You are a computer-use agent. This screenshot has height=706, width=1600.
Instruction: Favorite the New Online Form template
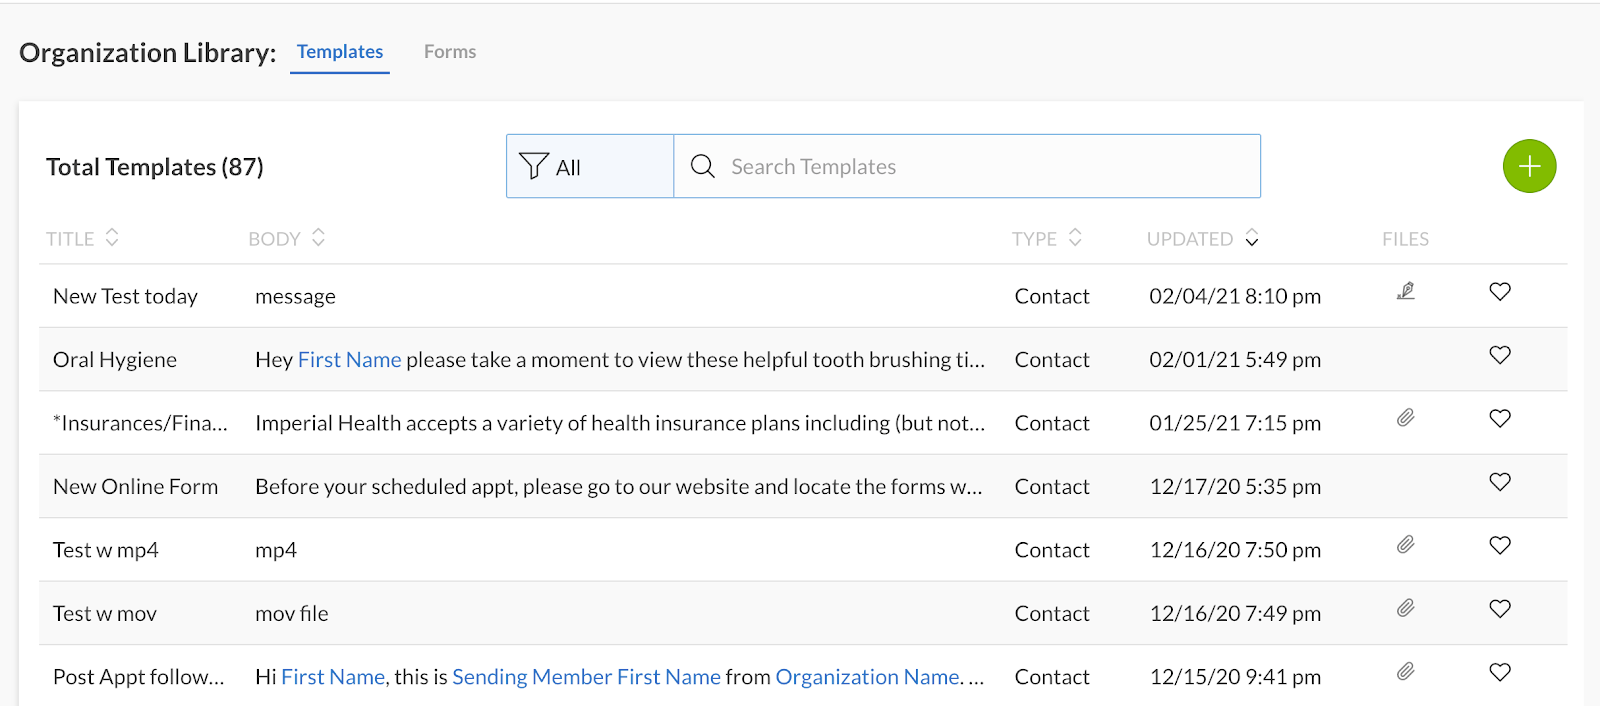pos(1499,482)
